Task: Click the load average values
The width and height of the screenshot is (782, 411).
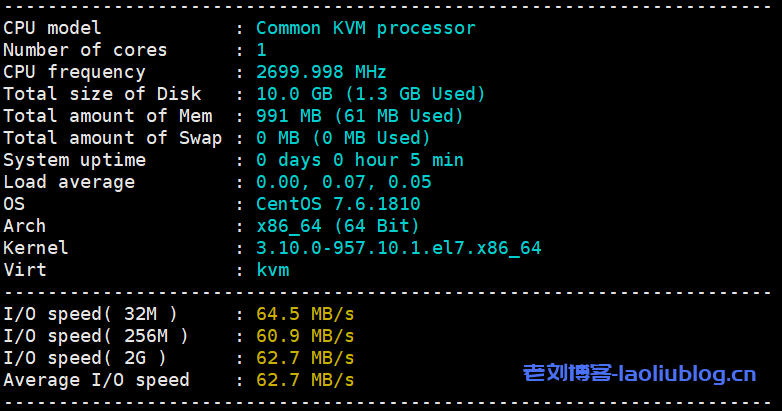Action: point(343,182)
